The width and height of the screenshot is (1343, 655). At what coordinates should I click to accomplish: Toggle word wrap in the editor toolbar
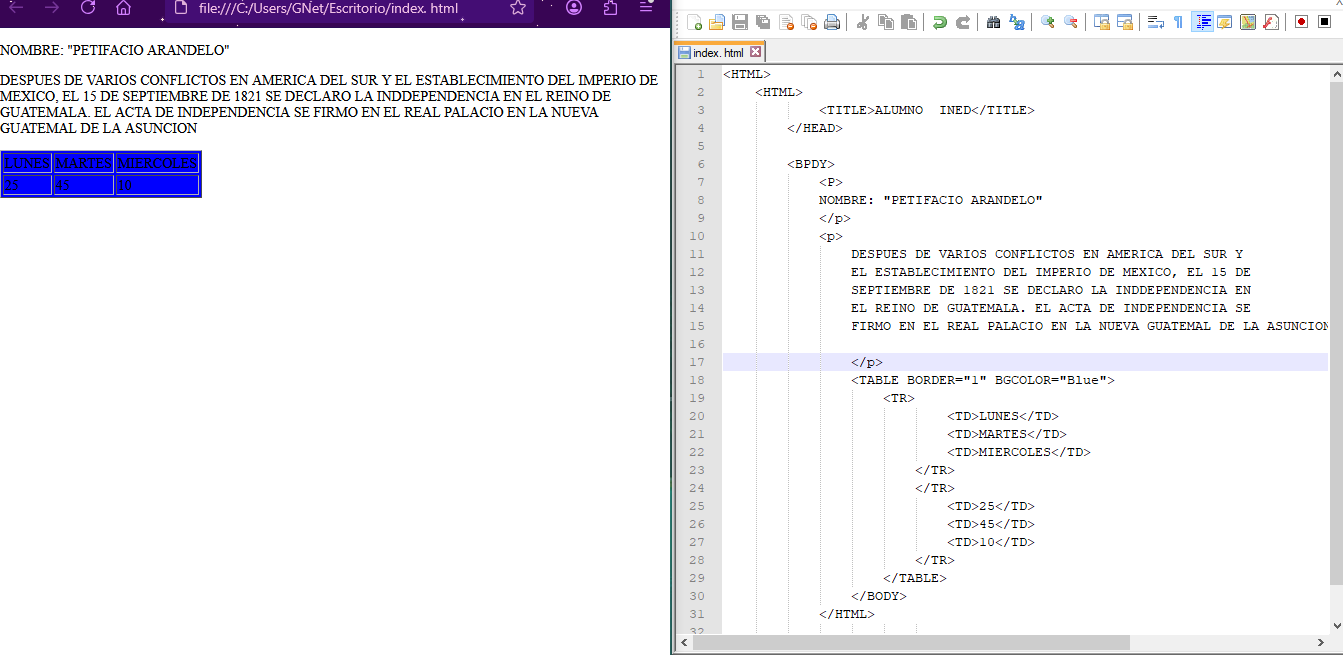[x=1155, y=22]
